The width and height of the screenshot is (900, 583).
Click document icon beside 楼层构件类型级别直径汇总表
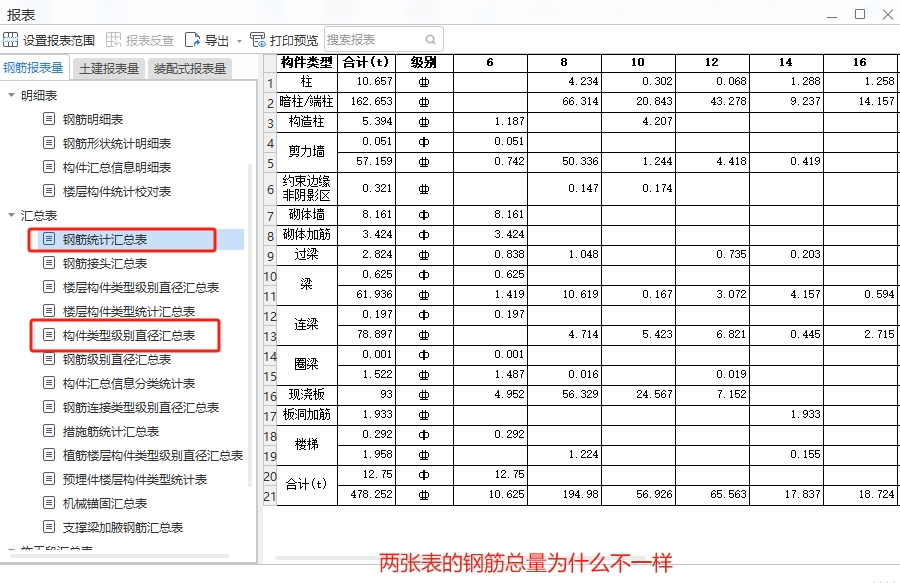(x=49, y=287)
